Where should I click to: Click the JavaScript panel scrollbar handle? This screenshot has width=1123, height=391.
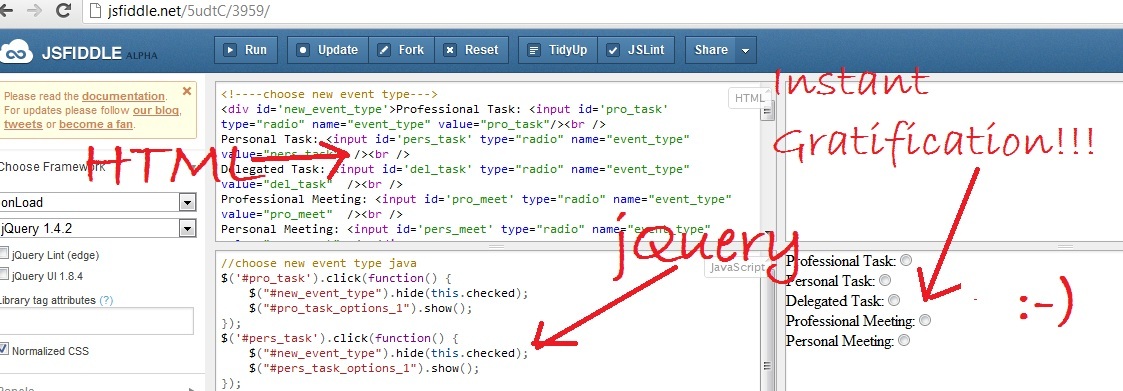click(767, 365)
